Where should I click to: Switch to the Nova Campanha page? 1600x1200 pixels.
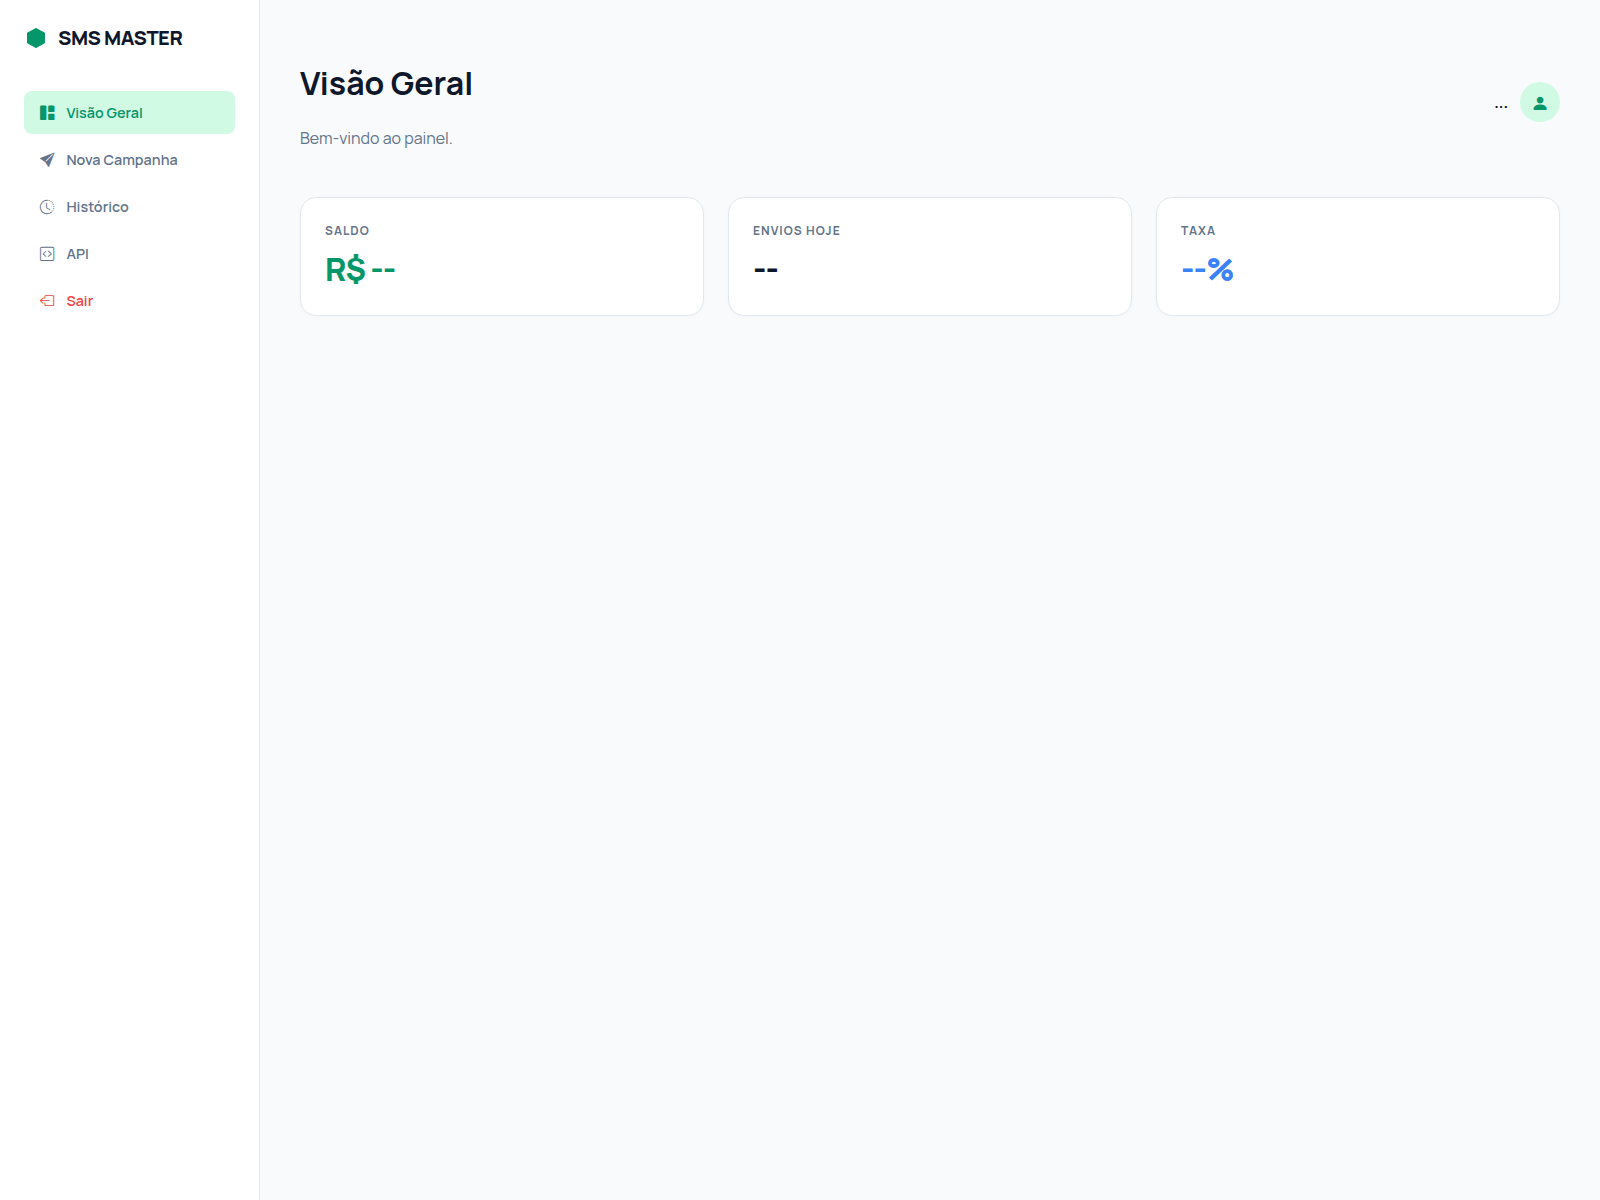point(121,159)
